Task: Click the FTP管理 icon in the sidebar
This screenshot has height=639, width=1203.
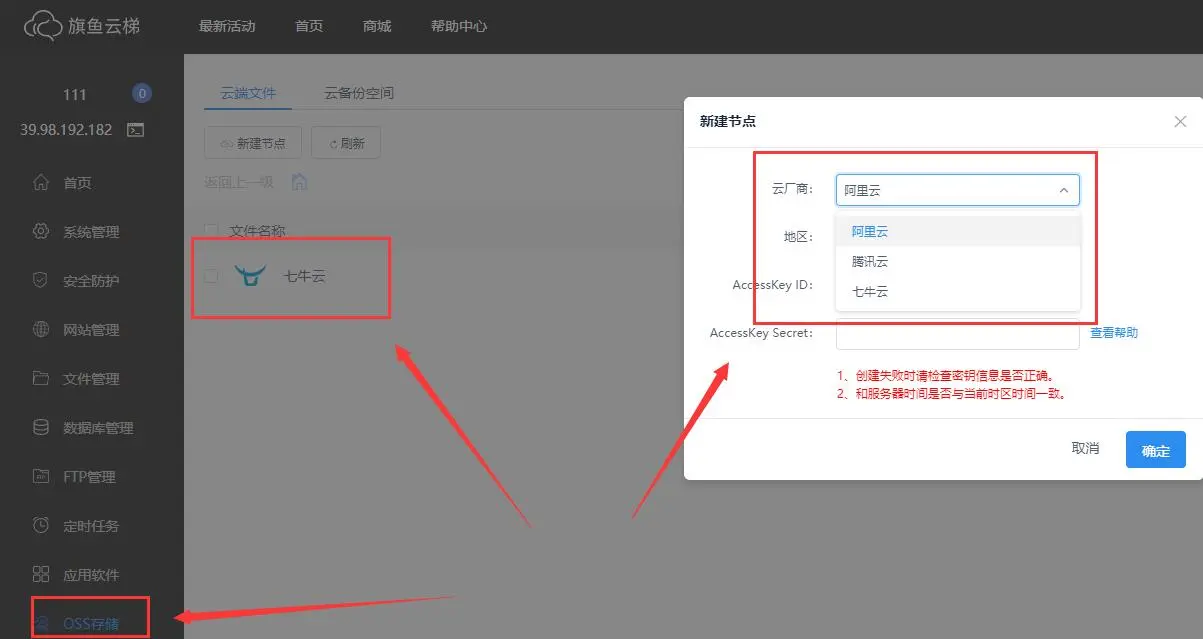Action: tap(41, 477)
